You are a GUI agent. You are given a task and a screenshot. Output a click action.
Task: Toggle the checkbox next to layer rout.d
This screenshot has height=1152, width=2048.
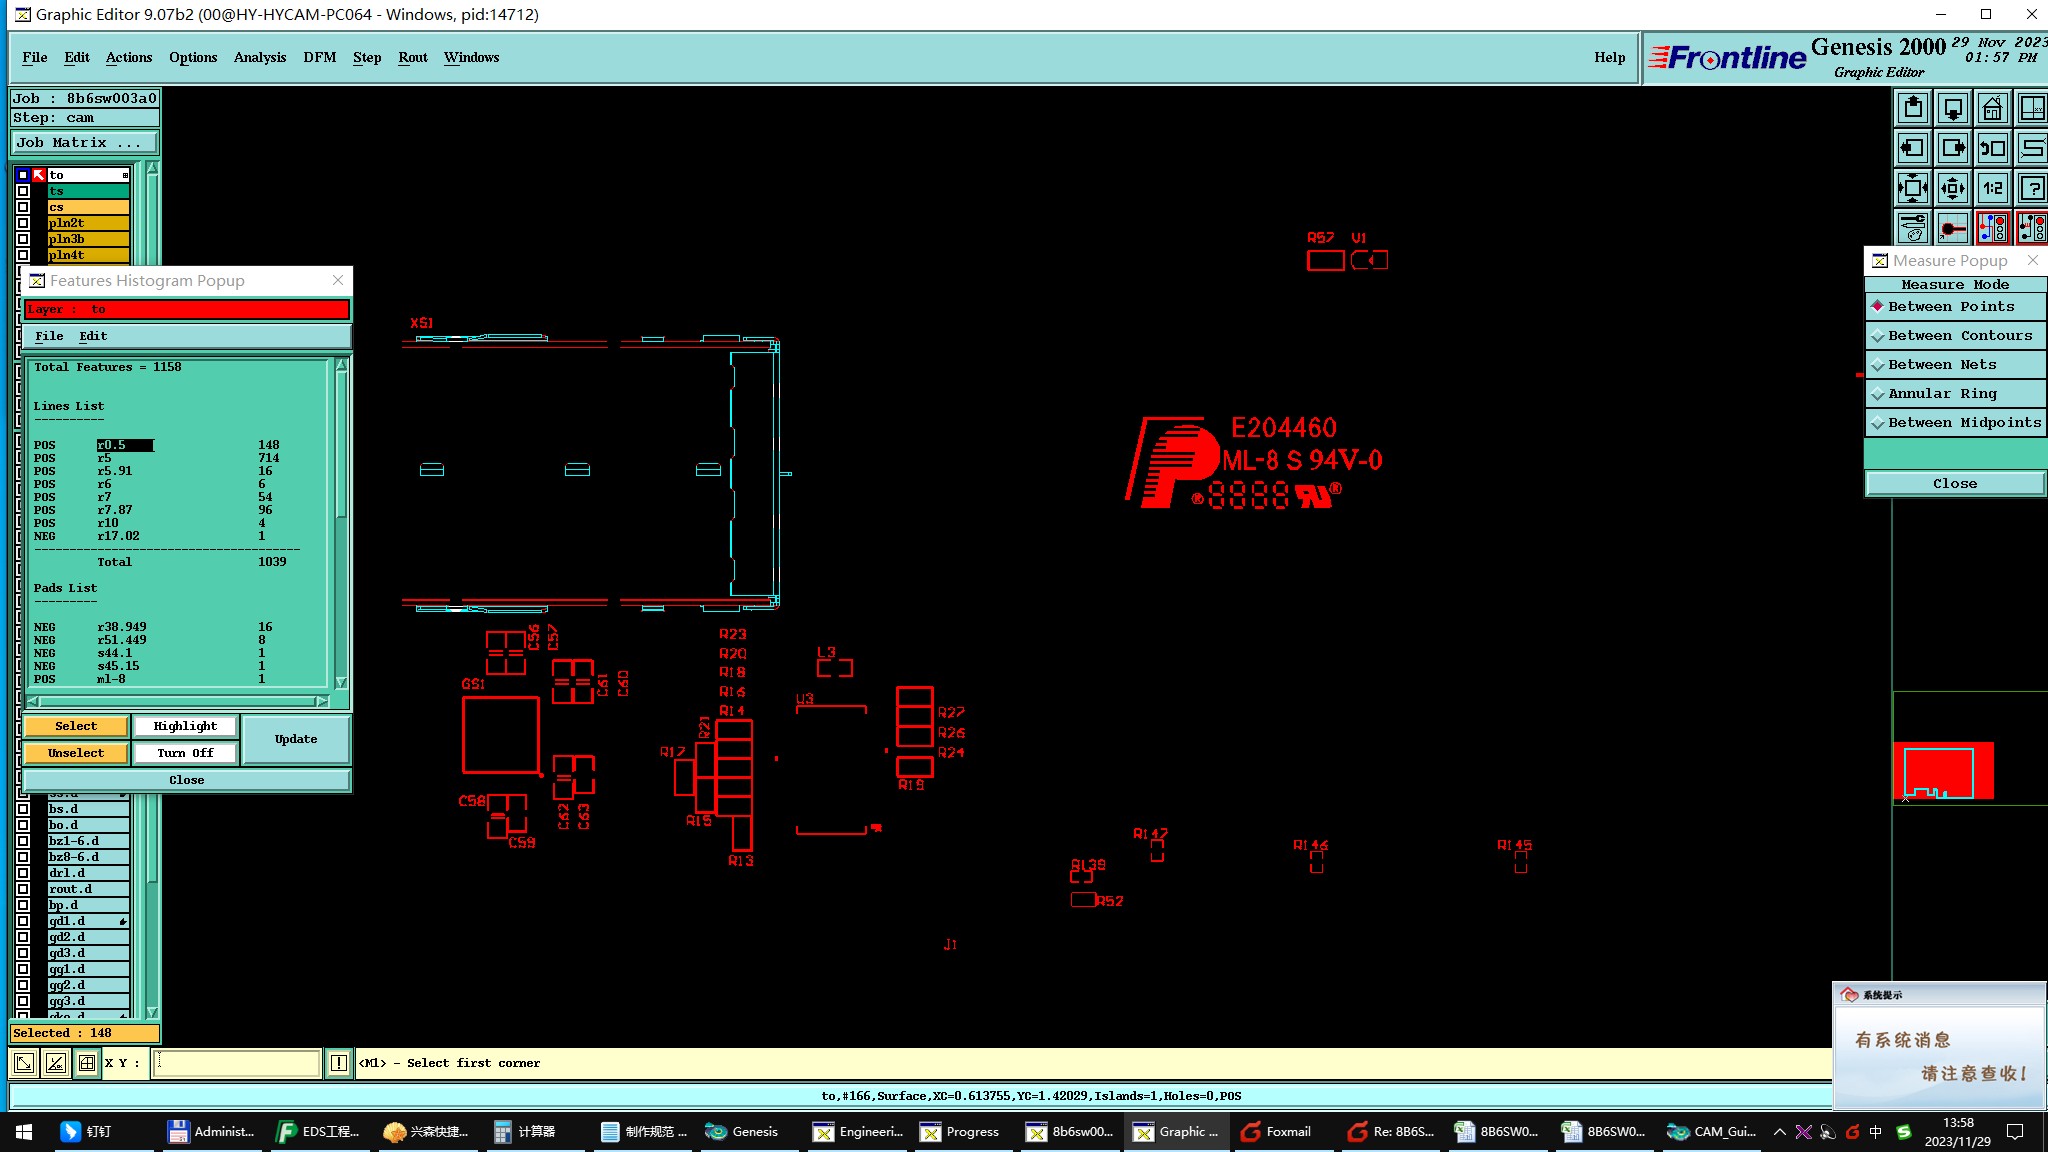23,889
